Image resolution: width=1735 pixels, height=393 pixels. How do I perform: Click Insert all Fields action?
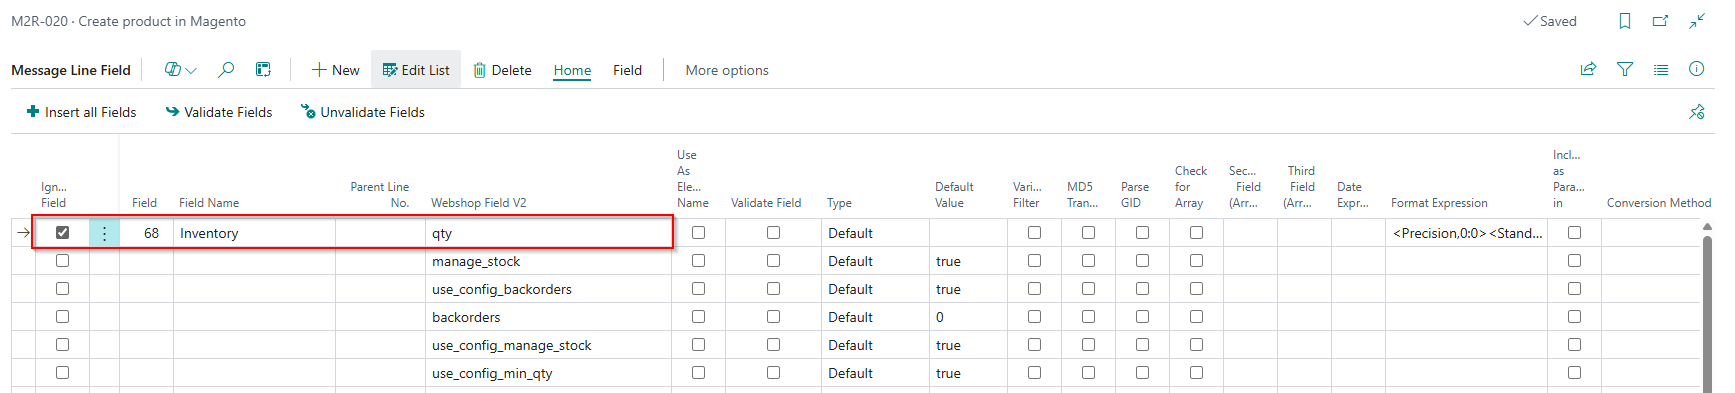[81, 112]
